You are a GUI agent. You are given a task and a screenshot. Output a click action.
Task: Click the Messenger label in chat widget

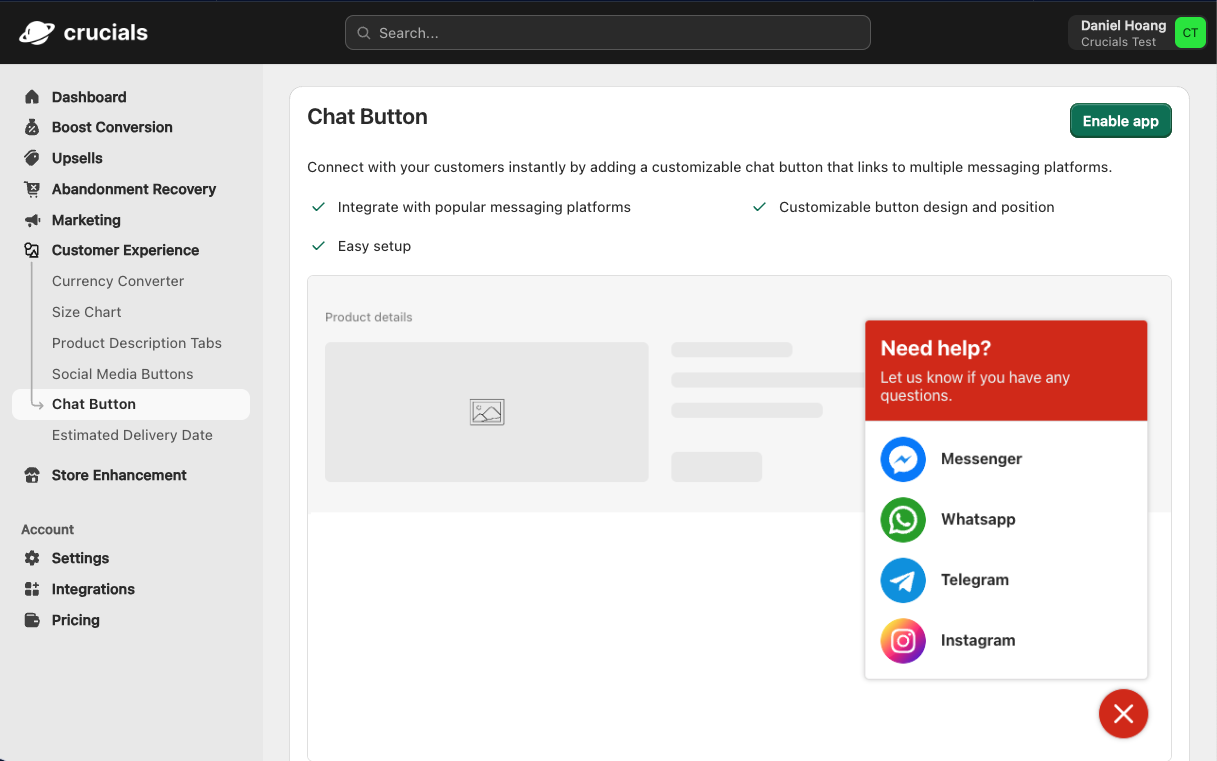(981, 459)
